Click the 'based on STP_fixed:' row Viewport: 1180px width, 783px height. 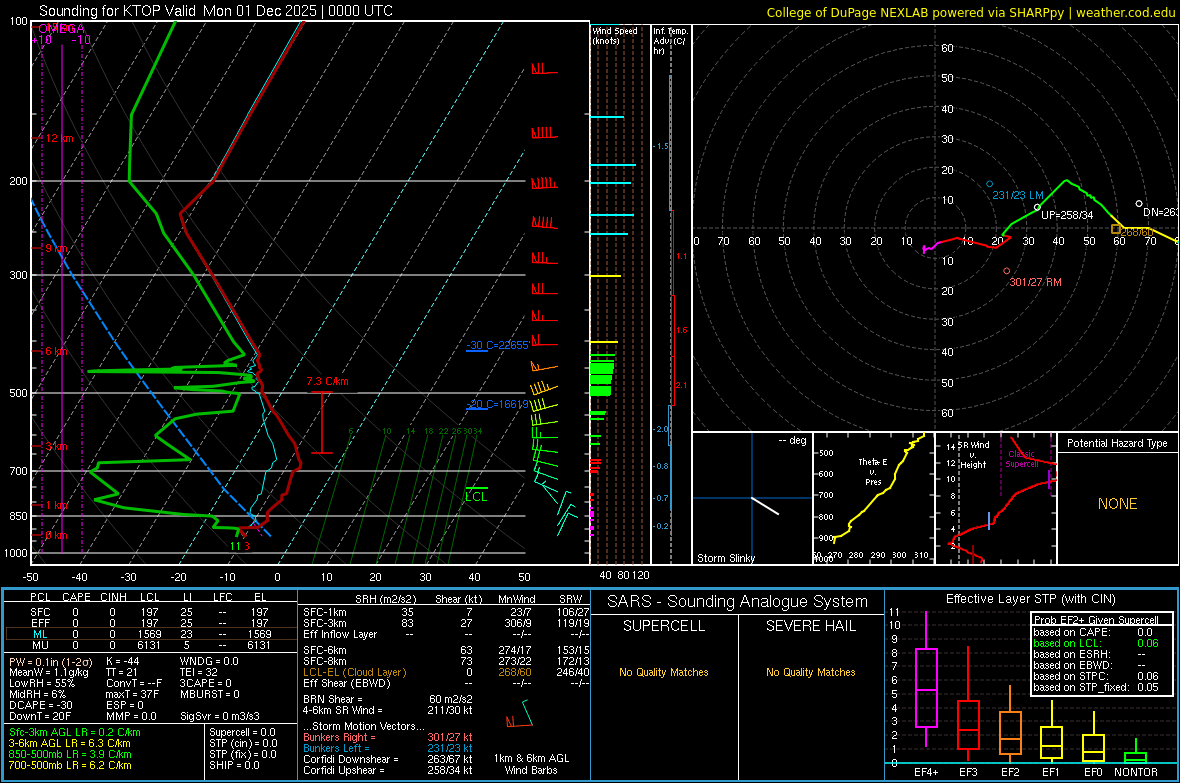click(1096, 687)
